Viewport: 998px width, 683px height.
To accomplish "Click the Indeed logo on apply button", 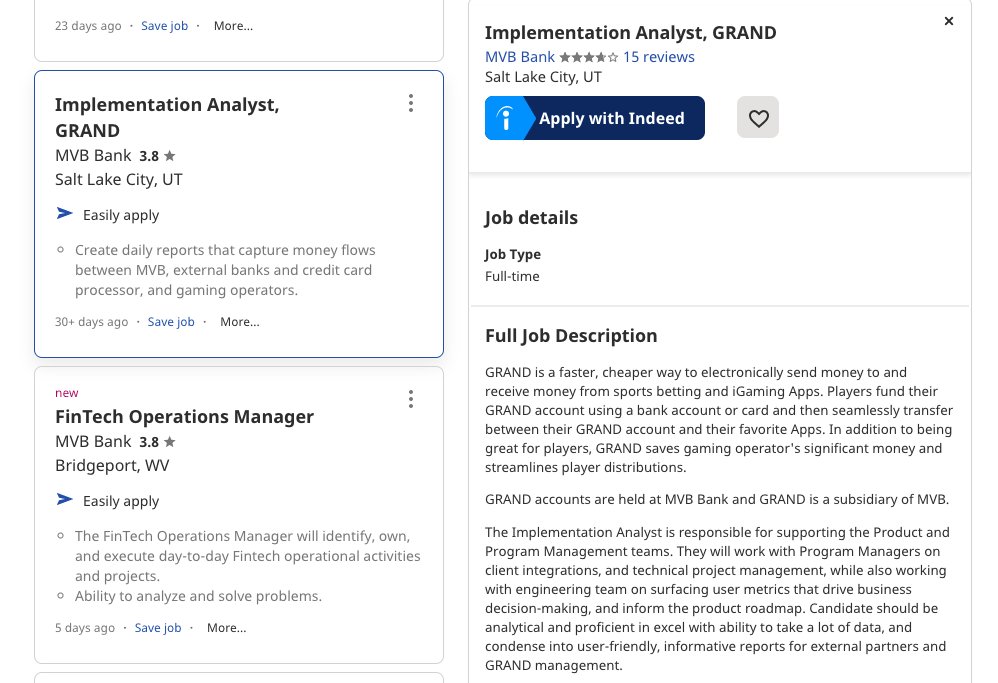I will coord(507,119).
